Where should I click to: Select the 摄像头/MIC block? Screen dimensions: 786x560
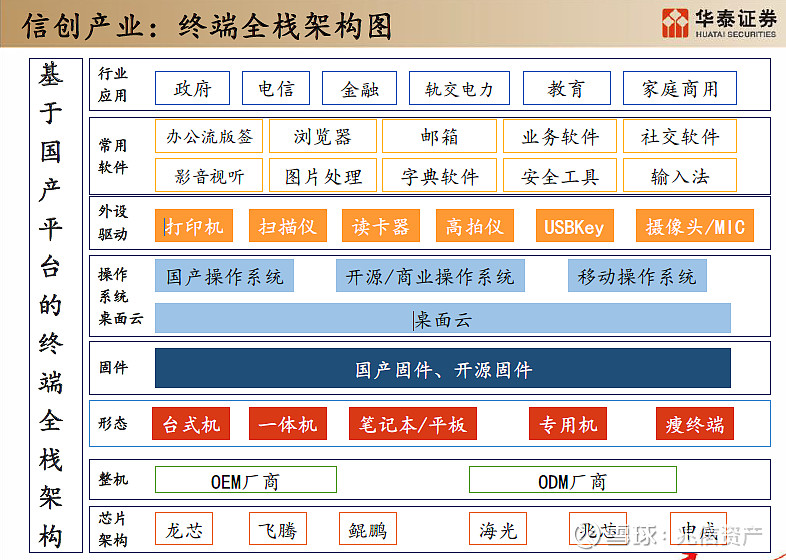click(695, 226)
